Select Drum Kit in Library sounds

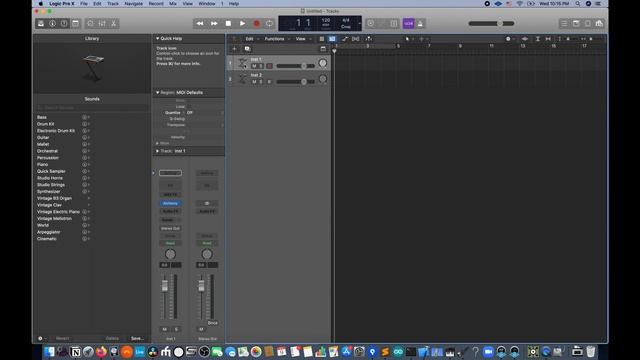tap(45, 124)
